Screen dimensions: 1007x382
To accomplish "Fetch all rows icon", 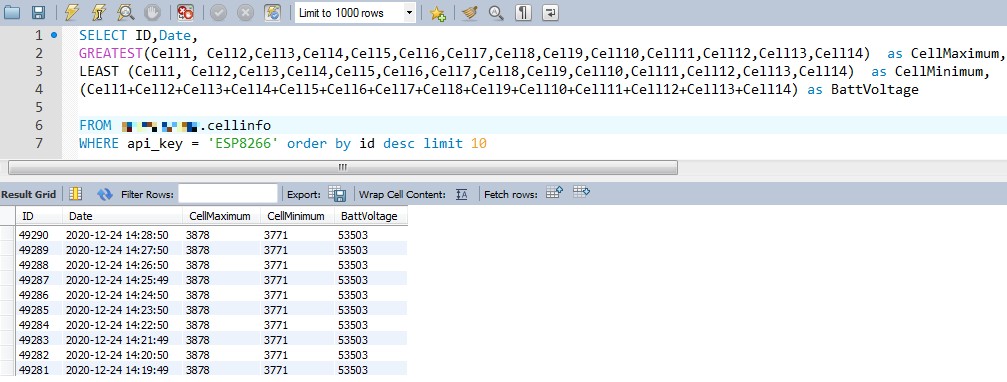I will coord(581,191).
